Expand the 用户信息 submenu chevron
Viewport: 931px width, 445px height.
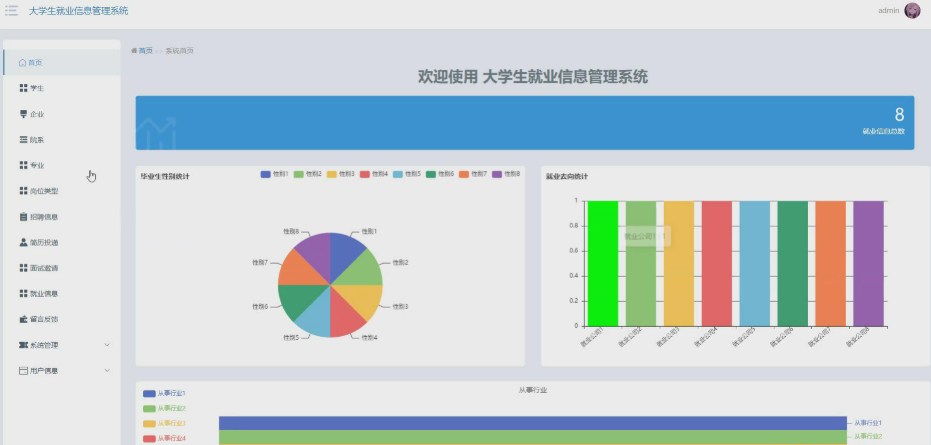pos(107,370)
